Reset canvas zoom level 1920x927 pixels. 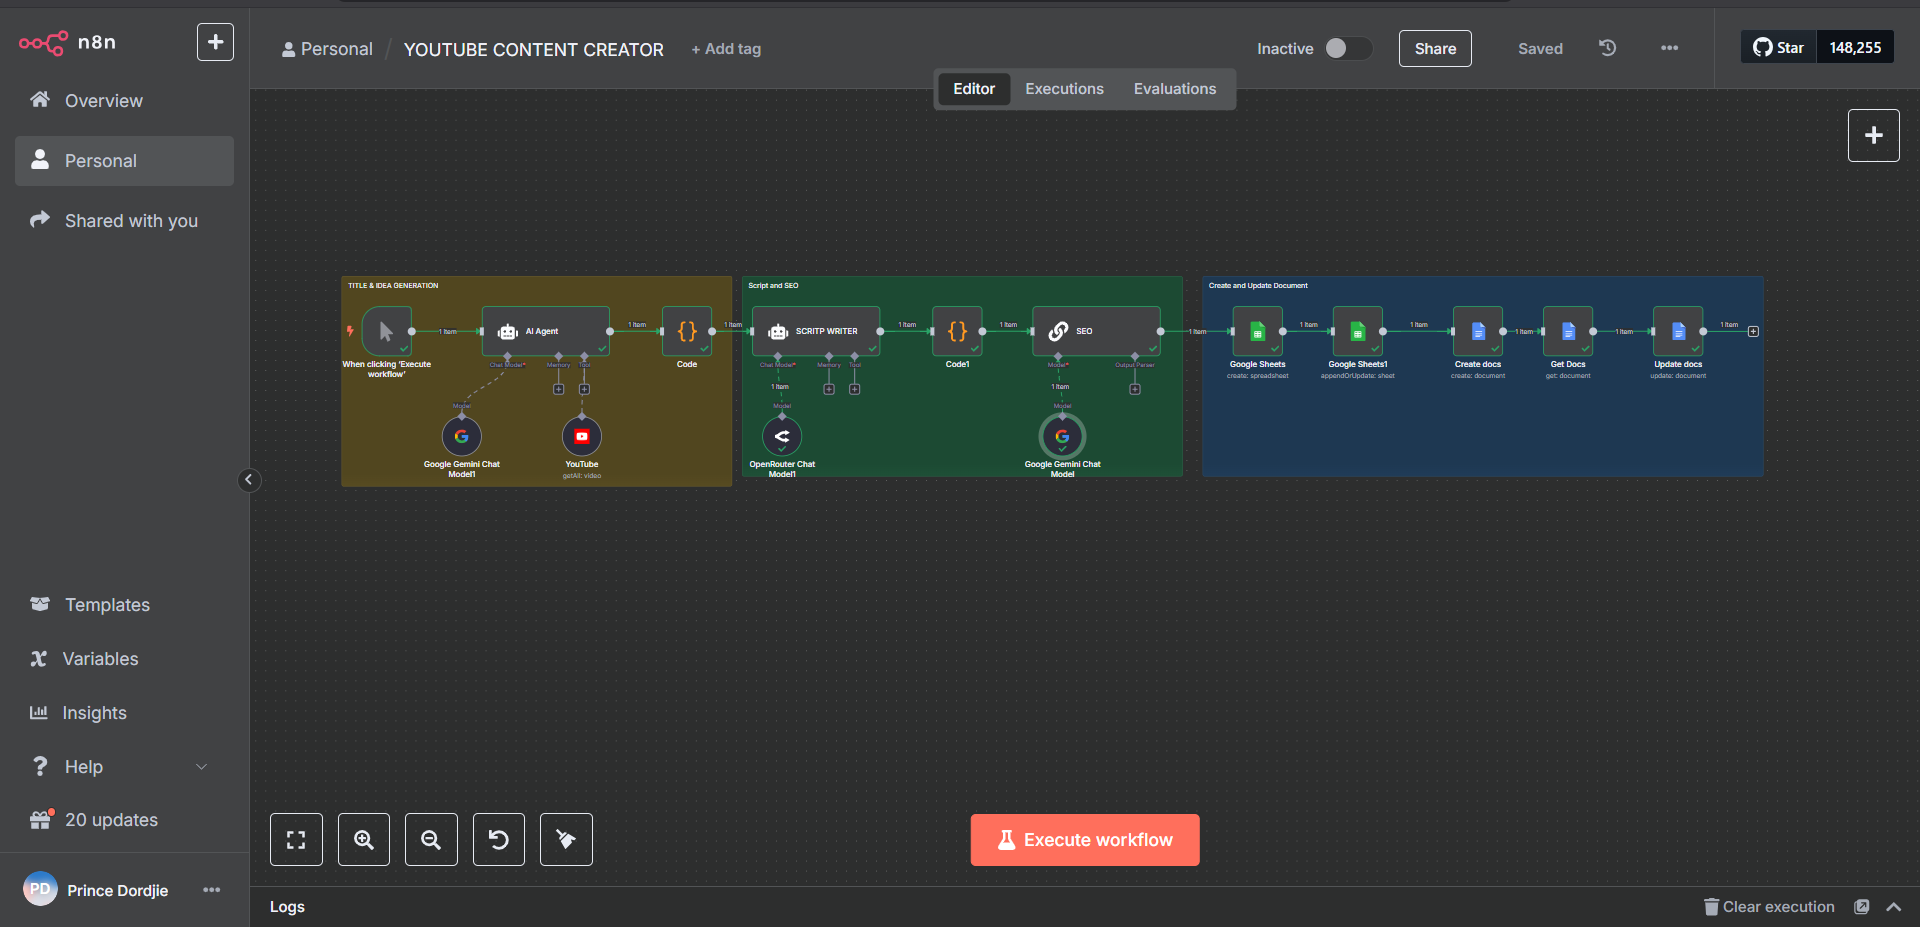coord(498,840)
